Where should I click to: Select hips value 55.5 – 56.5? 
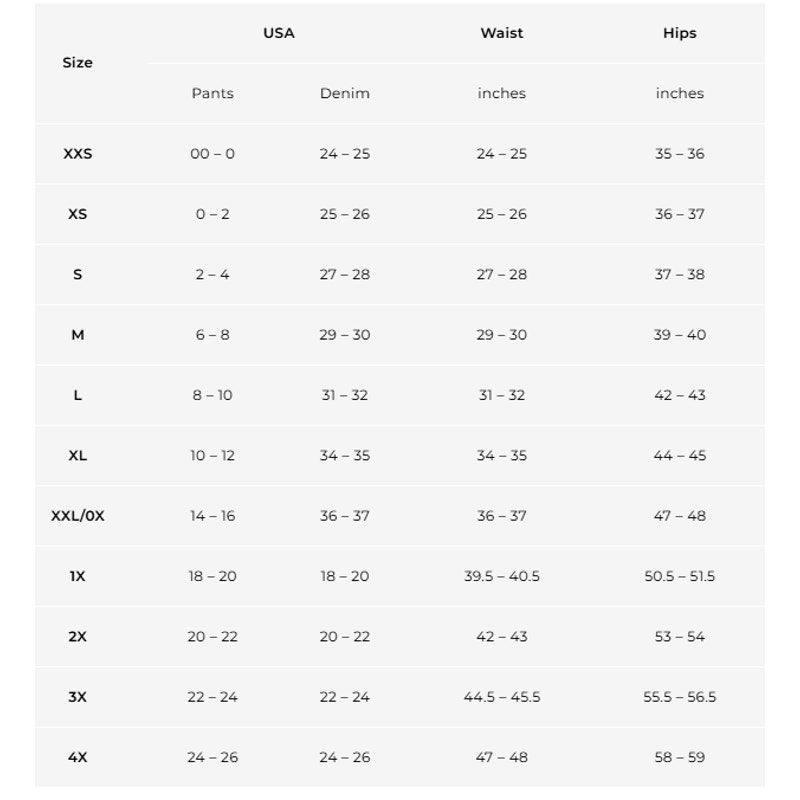pyautogui.click(x=680, y=697)
